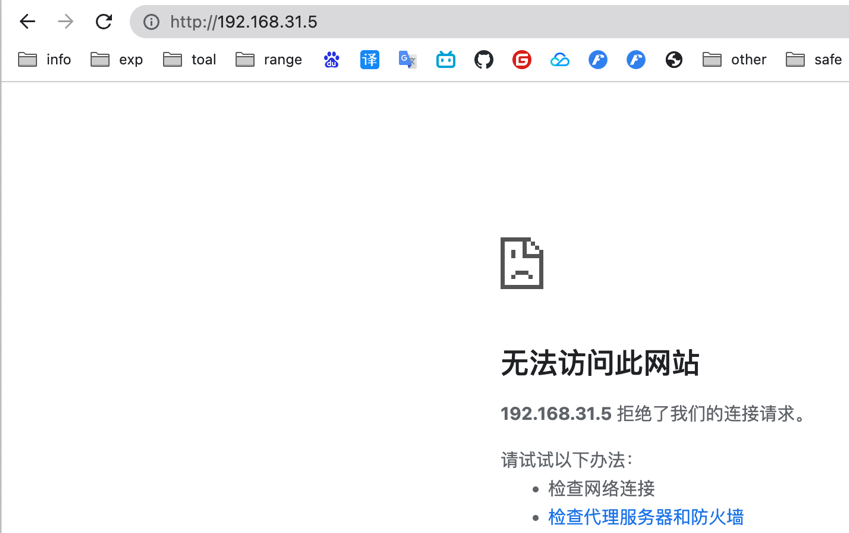849x533 pixels.
Task: Open the blue cloud bookmark
Action: pos(560,60)
